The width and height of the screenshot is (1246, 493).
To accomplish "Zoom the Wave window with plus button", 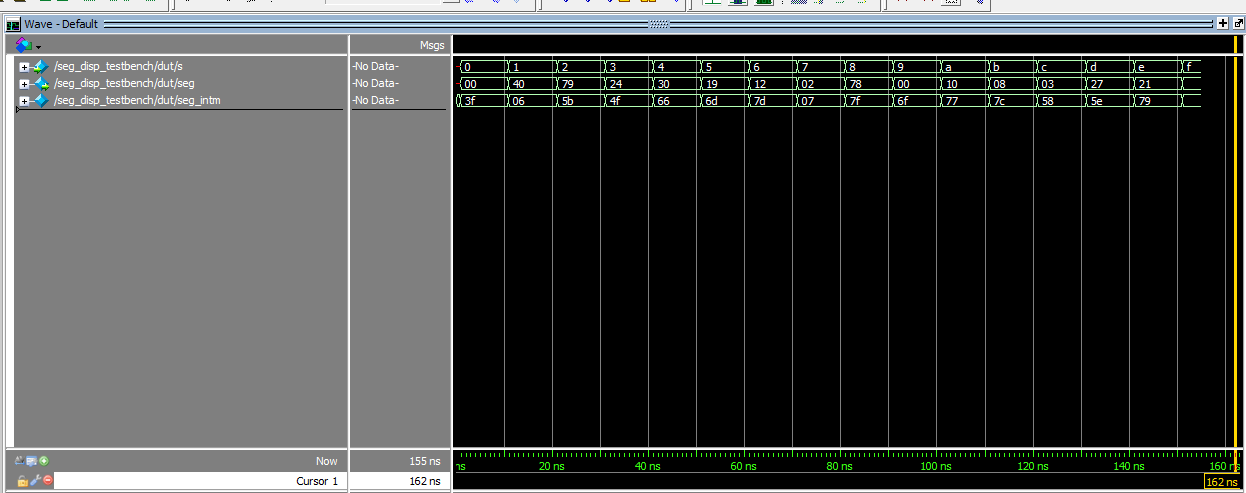I will click(x=1222, y=23).
